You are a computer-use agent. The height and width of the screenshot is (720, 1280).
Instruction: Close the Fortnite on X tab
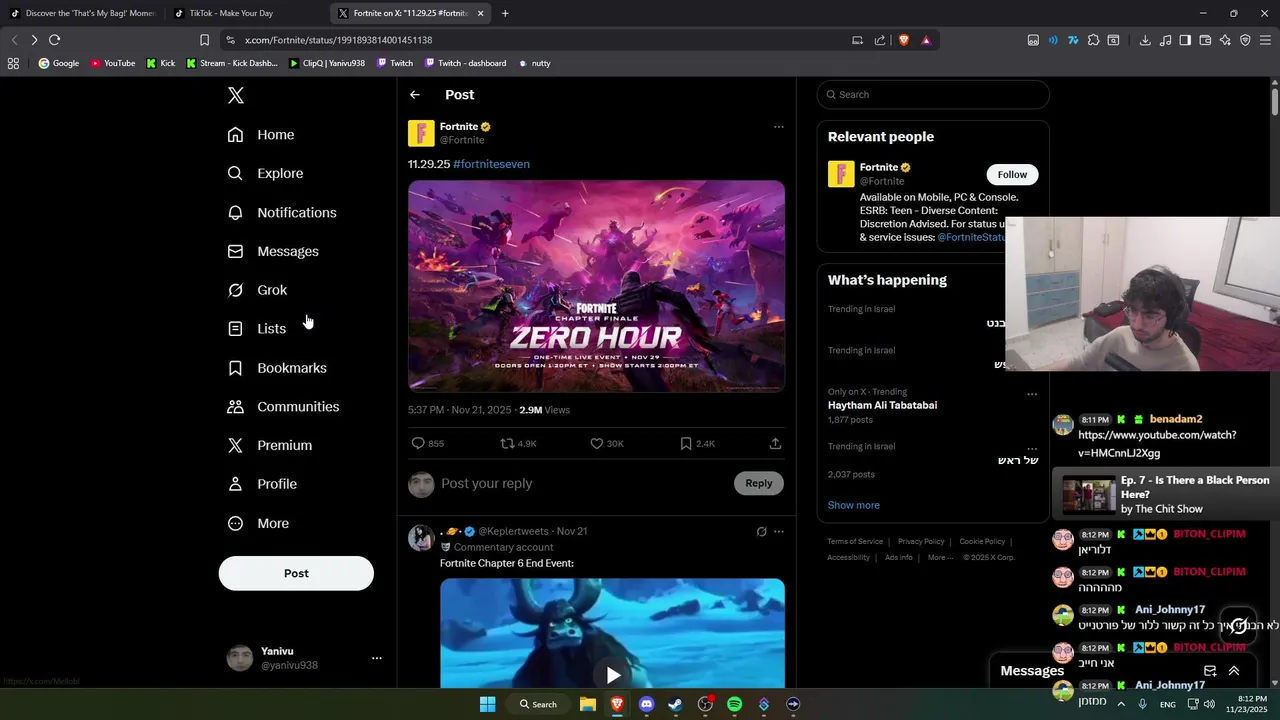click(481, 13)
